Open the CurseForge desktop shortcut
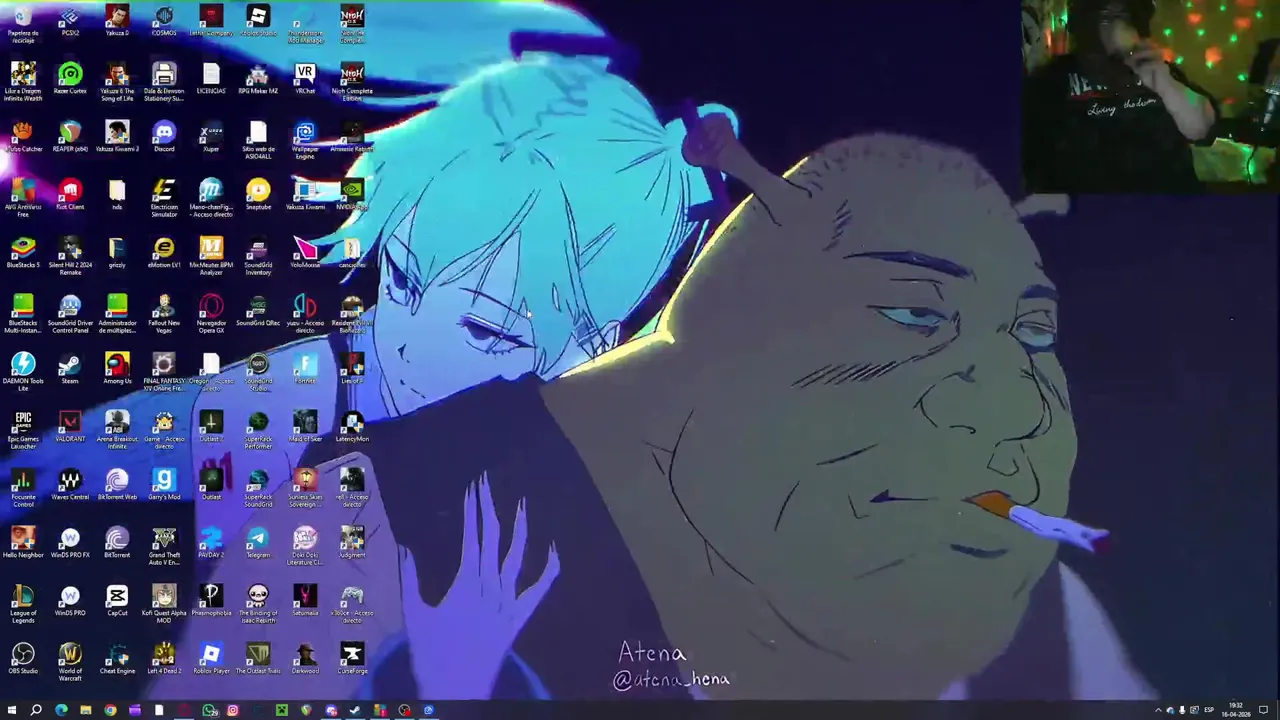This screenshot has width=1280, height=720. pyautogui.click(x=352, y=660)
